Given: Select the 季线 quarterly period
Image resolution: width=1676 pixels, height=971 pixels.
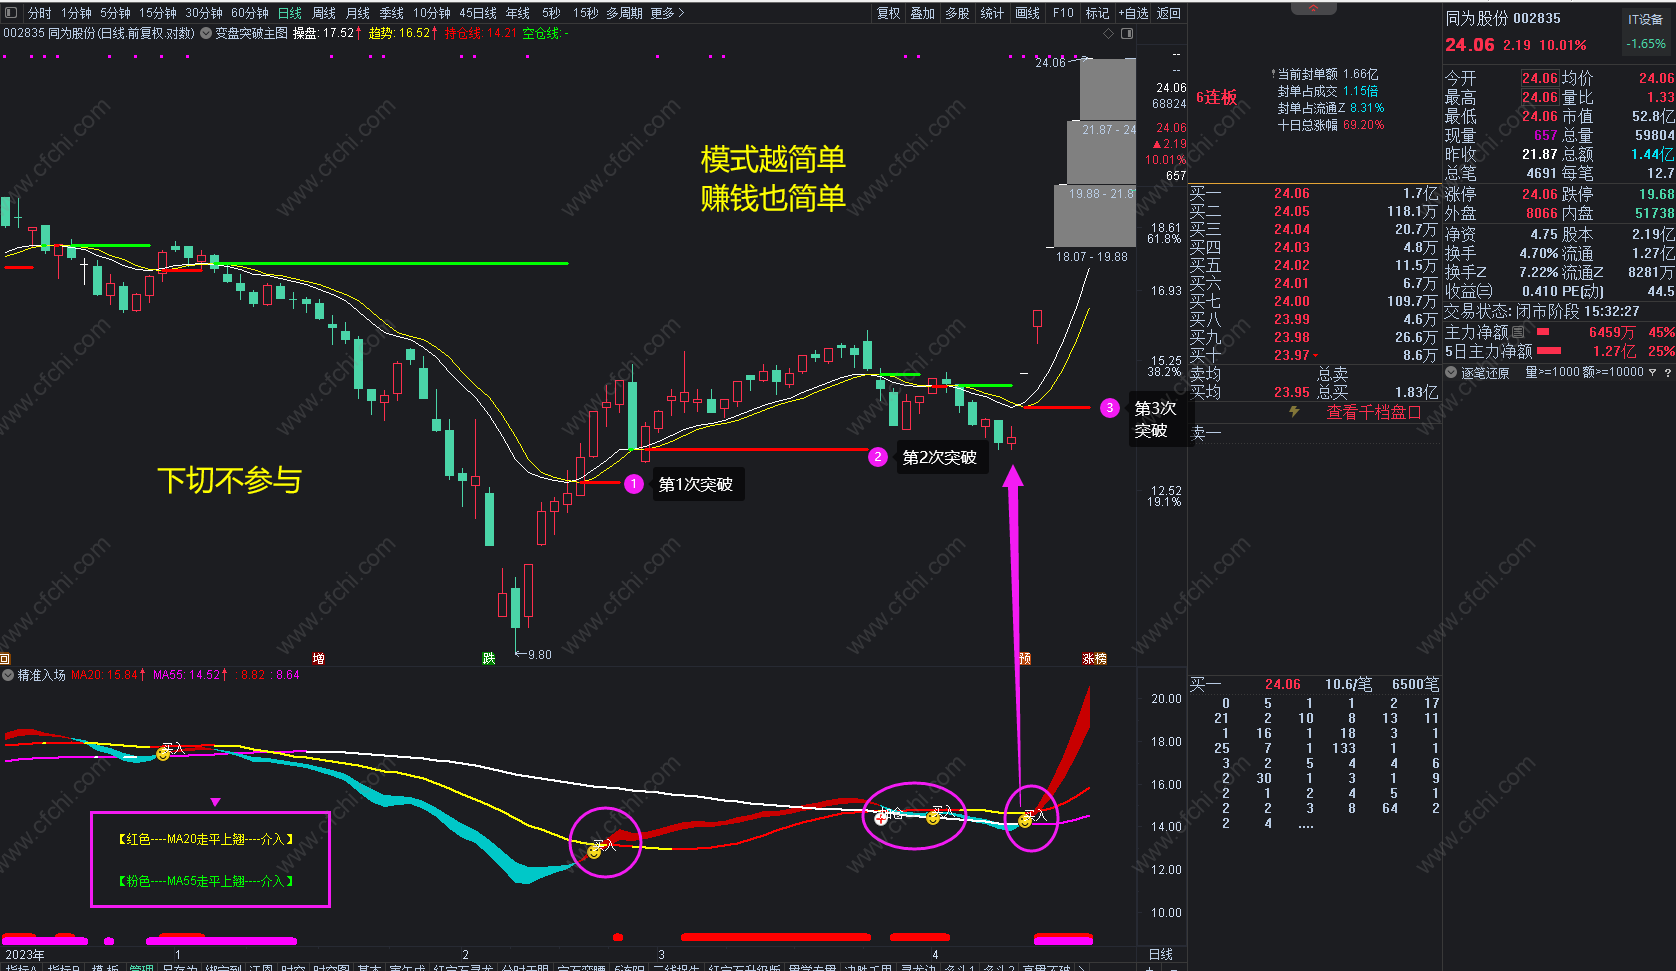Looking at the screenshot, I should pyautogui.click(x=392, y=13).
